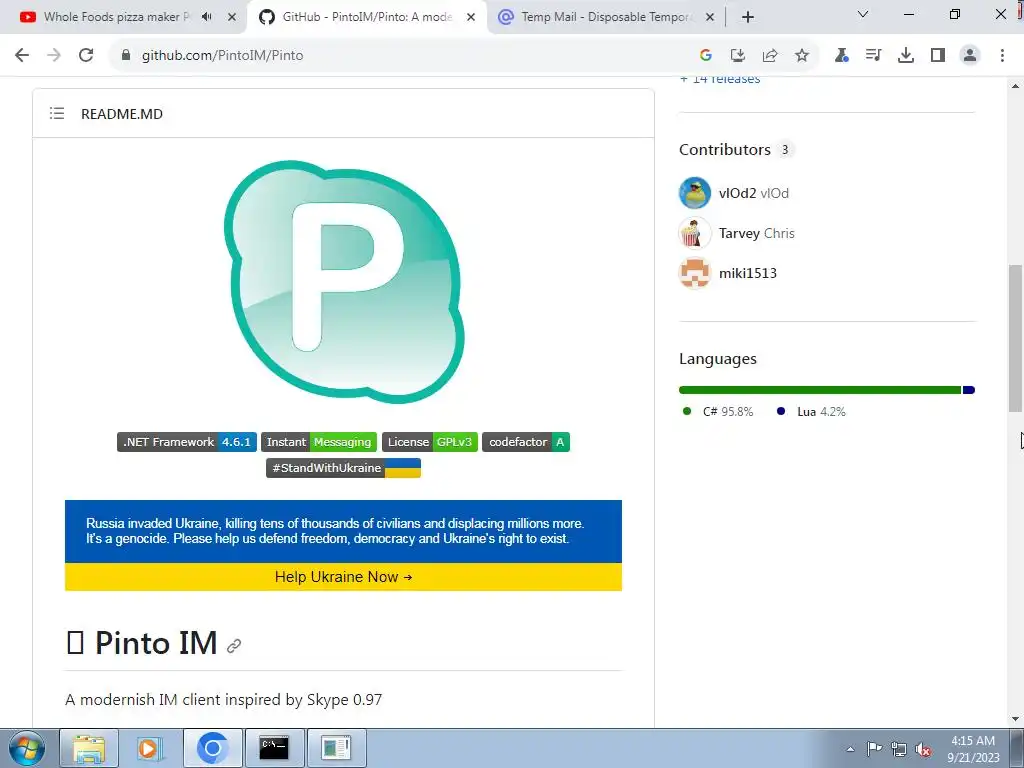This screenshot has height=768, width=1024.
Task: Filter by Lua 4.2% language
Action: (x=811, y=411)
